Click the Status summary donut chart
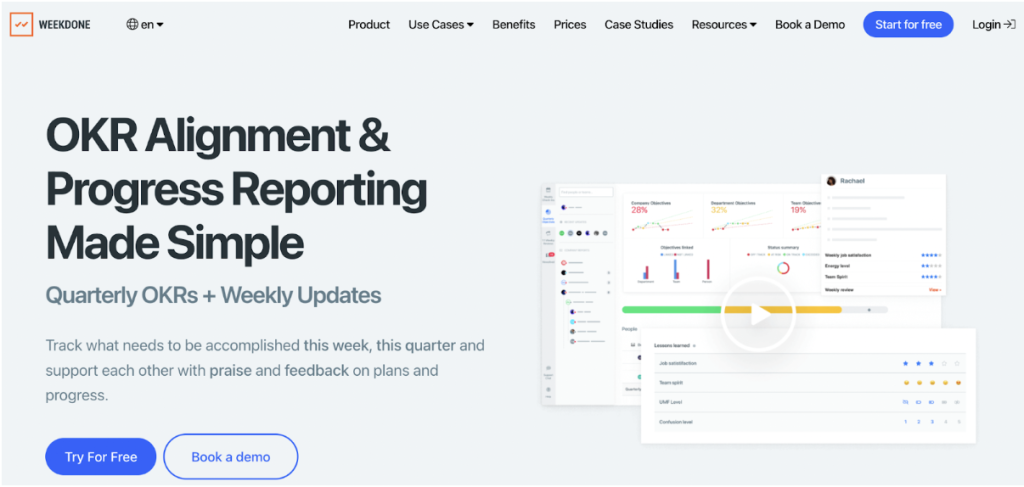The width and height of the screenshot is (1024, 487). pyautogui.click(x=783, y=267)
